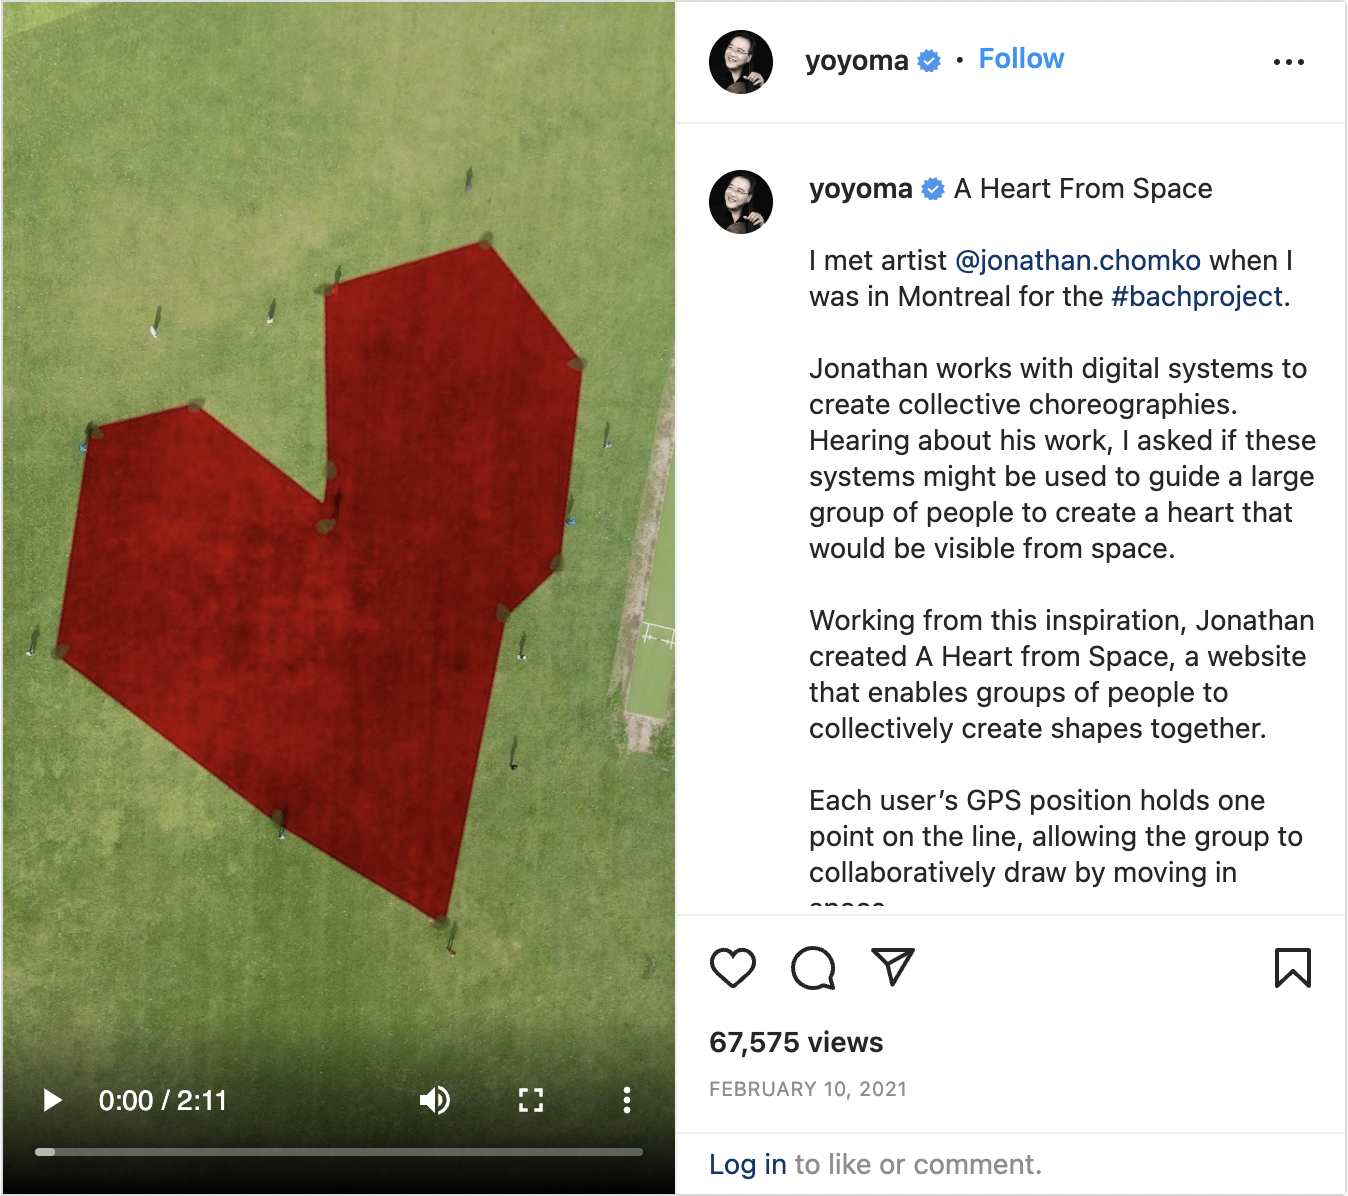Play the heart video
Image resolution: width=1348 pixels, height=1196 pixels.
[x=53, y=1101]
